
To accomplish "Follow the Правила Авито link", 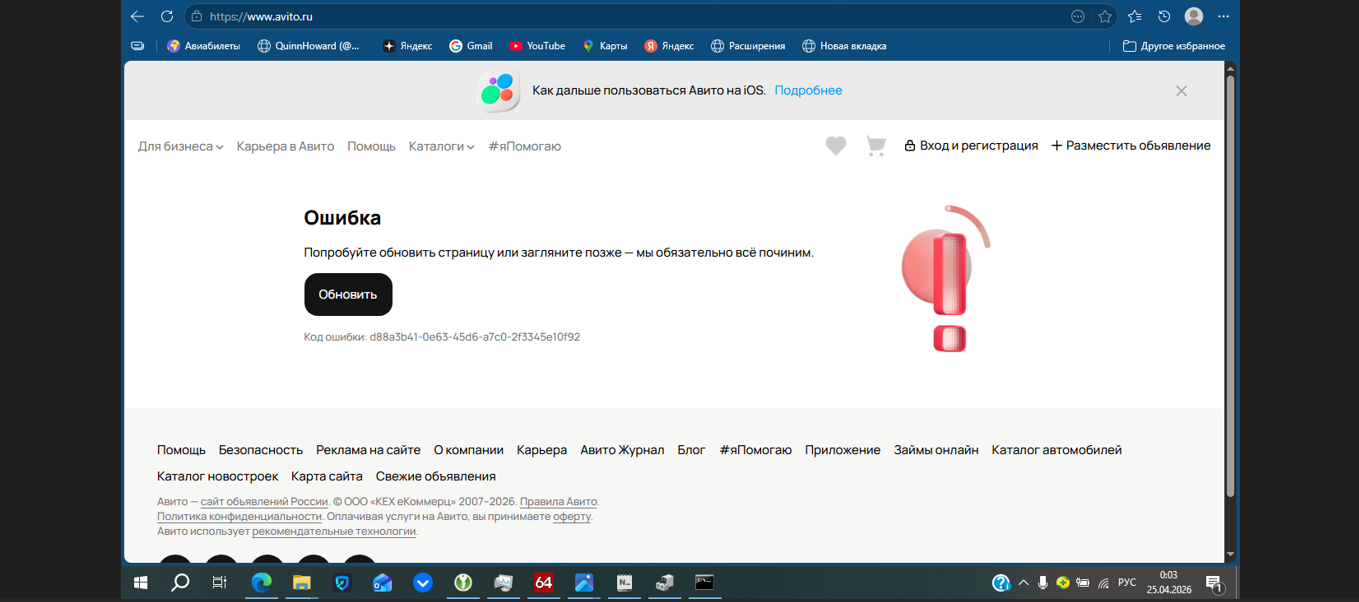I will 558,502.
